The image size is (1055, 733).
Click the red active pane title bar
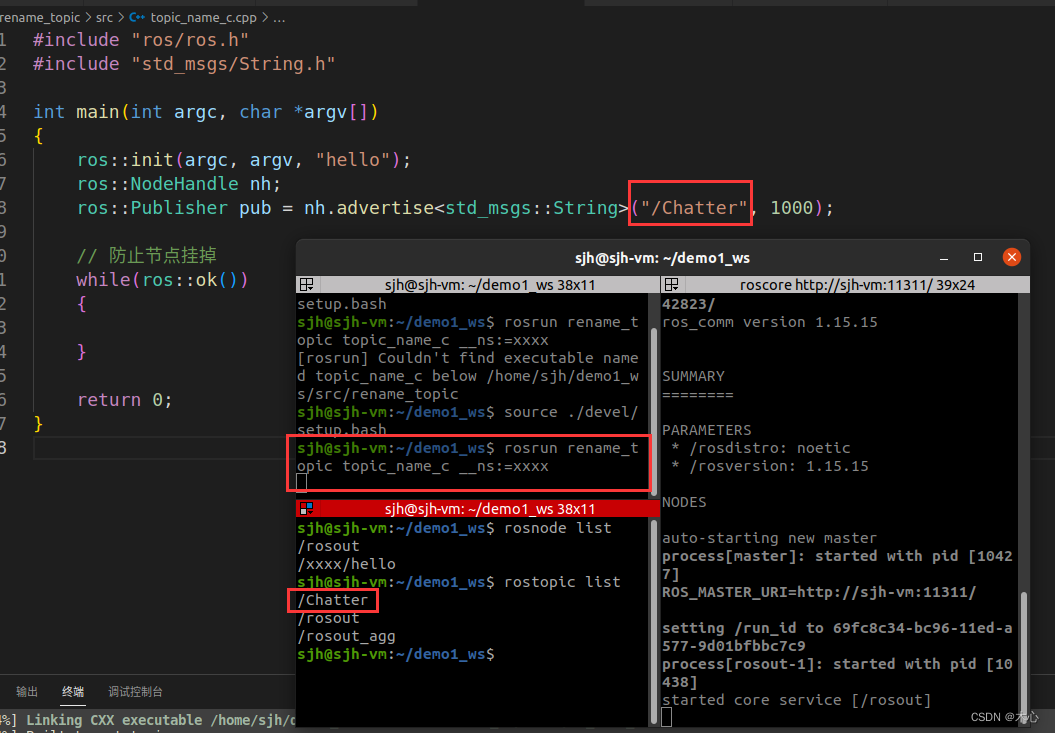pos(478,508)
